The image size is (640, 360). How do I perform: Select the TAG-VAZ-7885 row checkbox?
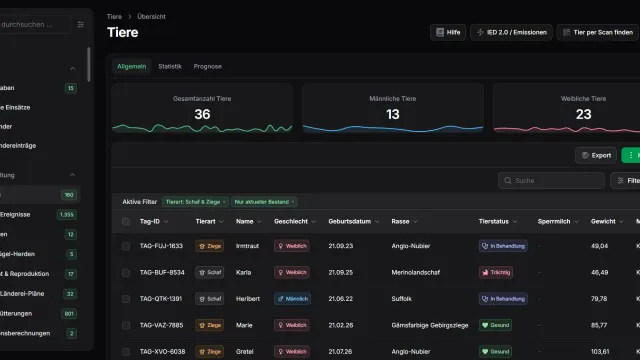pos(126,325)
